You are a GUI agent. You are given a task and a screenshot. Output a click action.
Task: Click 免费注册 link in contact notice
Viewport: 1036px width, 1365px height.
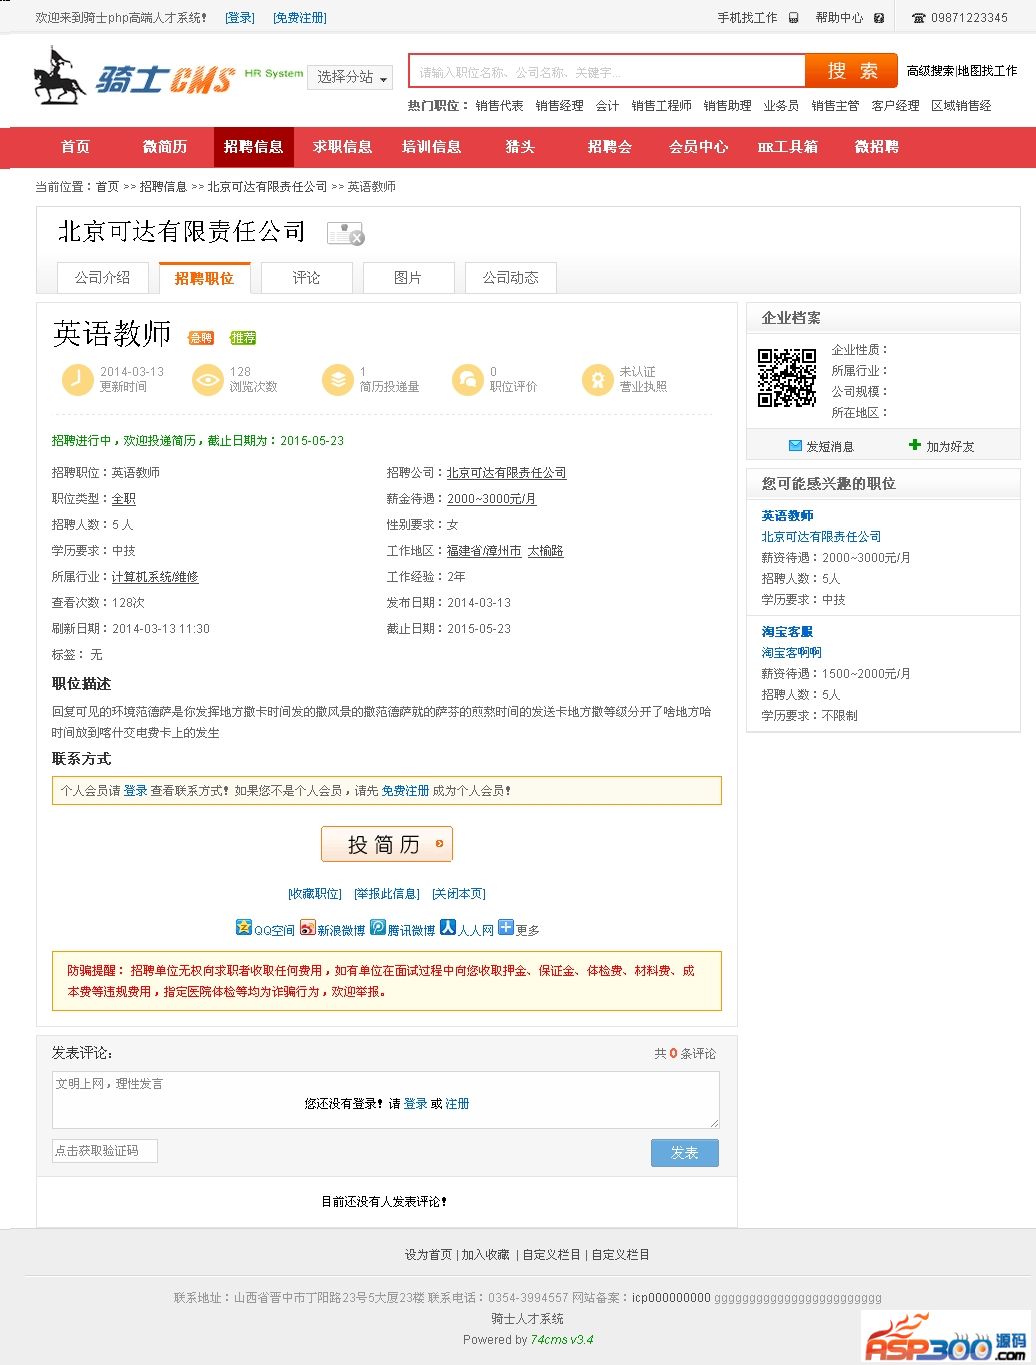[x=405, y=790]
